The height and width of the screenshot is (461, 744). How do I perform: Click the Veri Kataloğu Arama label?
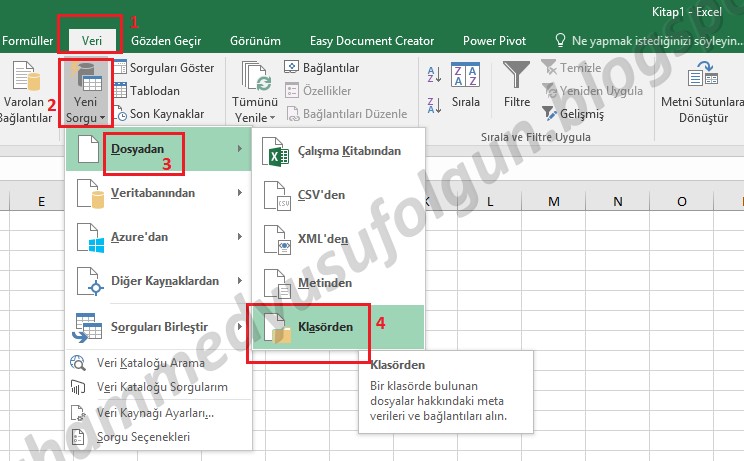click(x=151, y=363)
